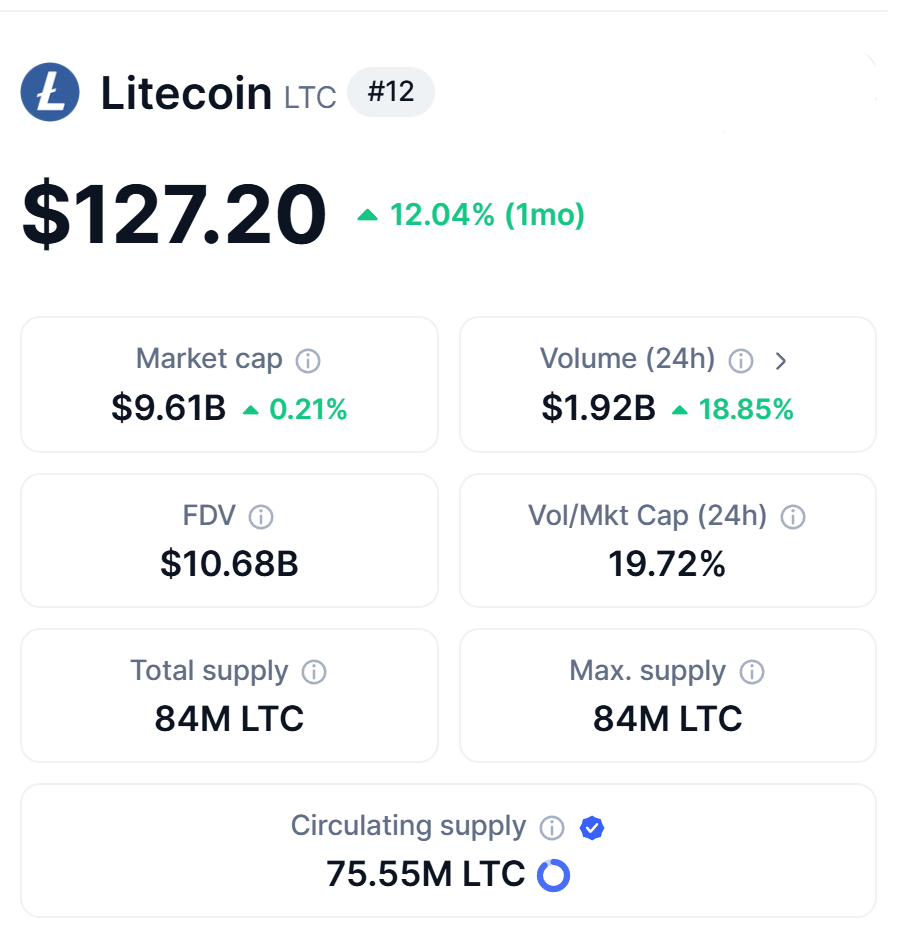This screenshot has width=912, height=942.
Task: Select the Market cap stat card
Action: [229, 385]
